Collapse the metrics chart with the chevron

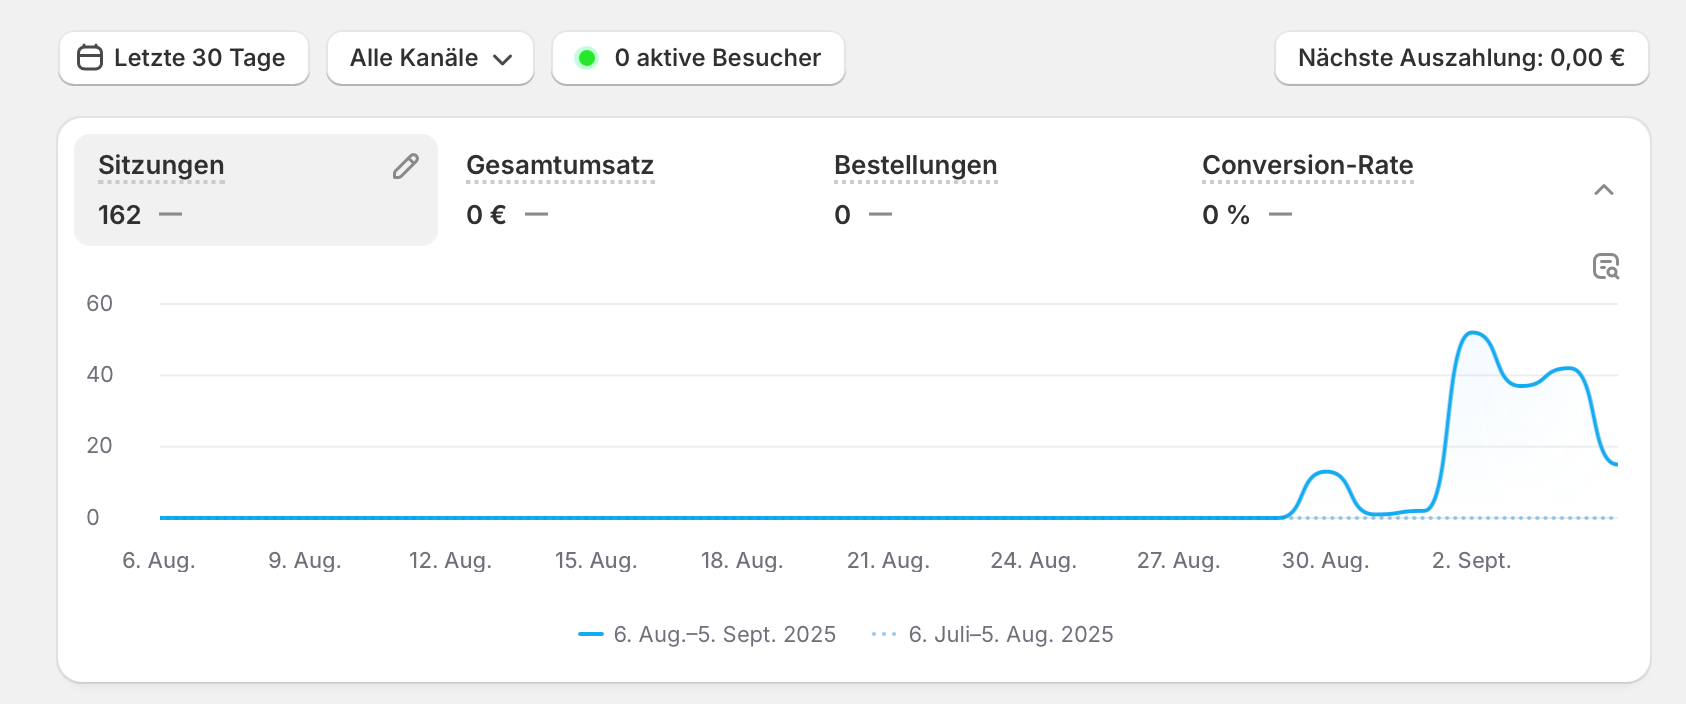point(1604,190)
